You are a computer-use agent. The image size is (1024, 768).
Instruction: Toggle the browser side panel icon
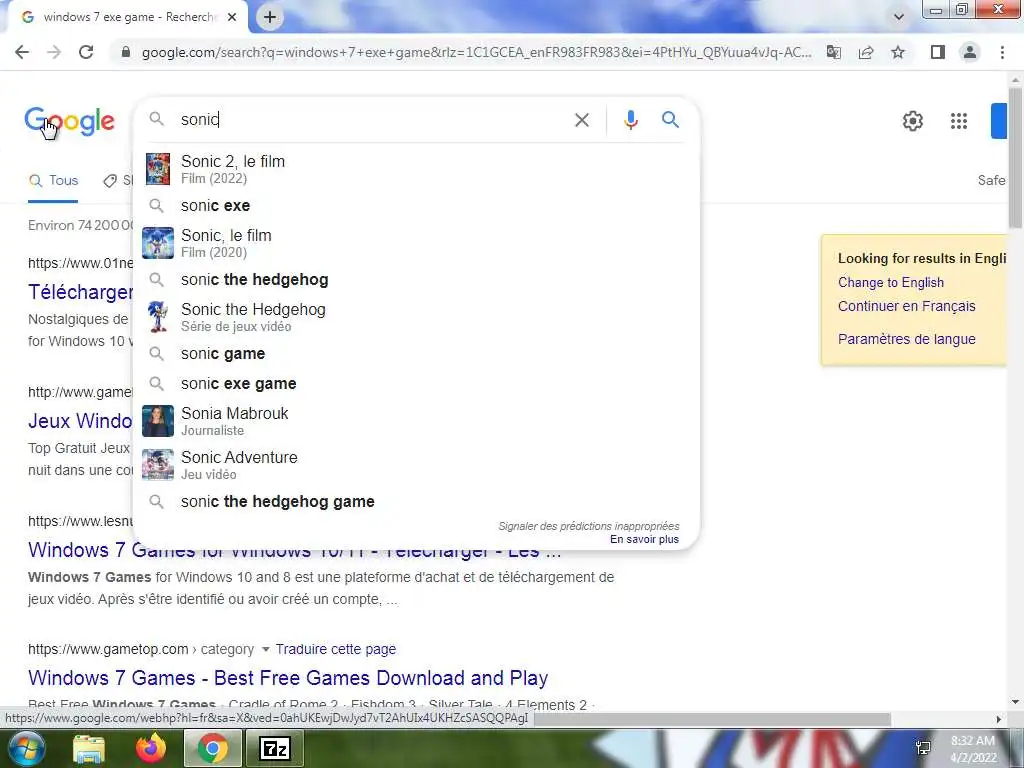point(938,52)
